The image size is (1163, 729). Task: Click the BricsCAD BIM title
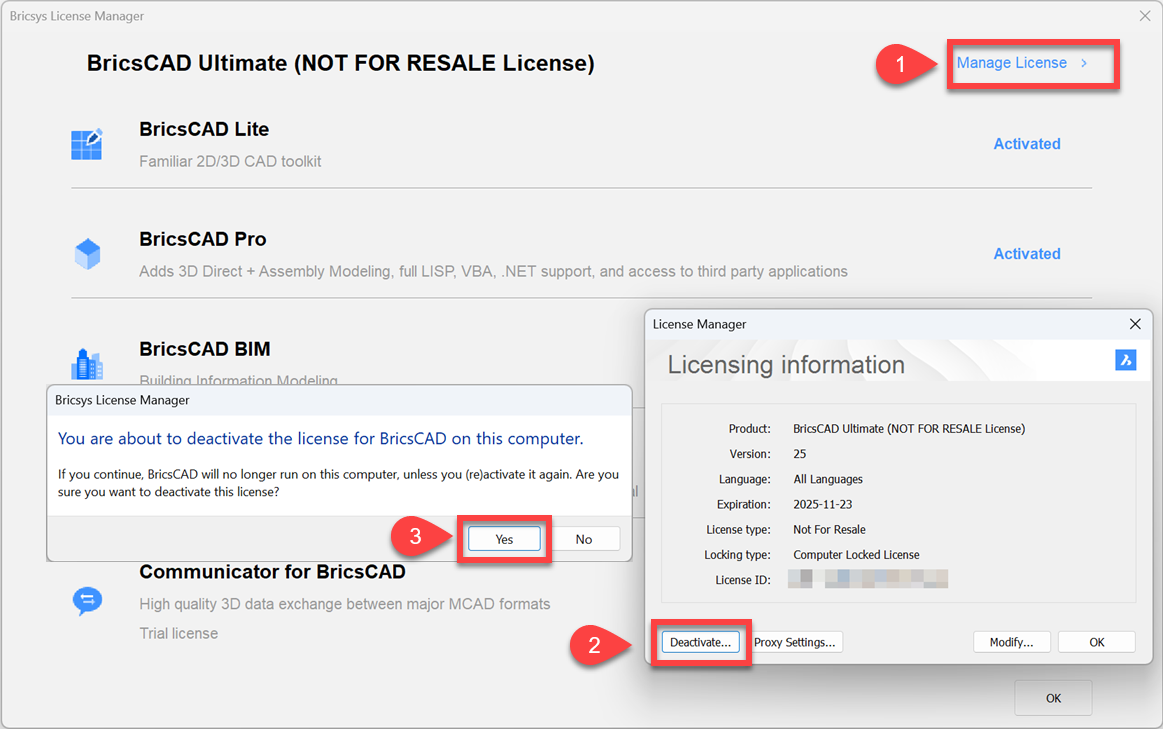pos(205,349)
